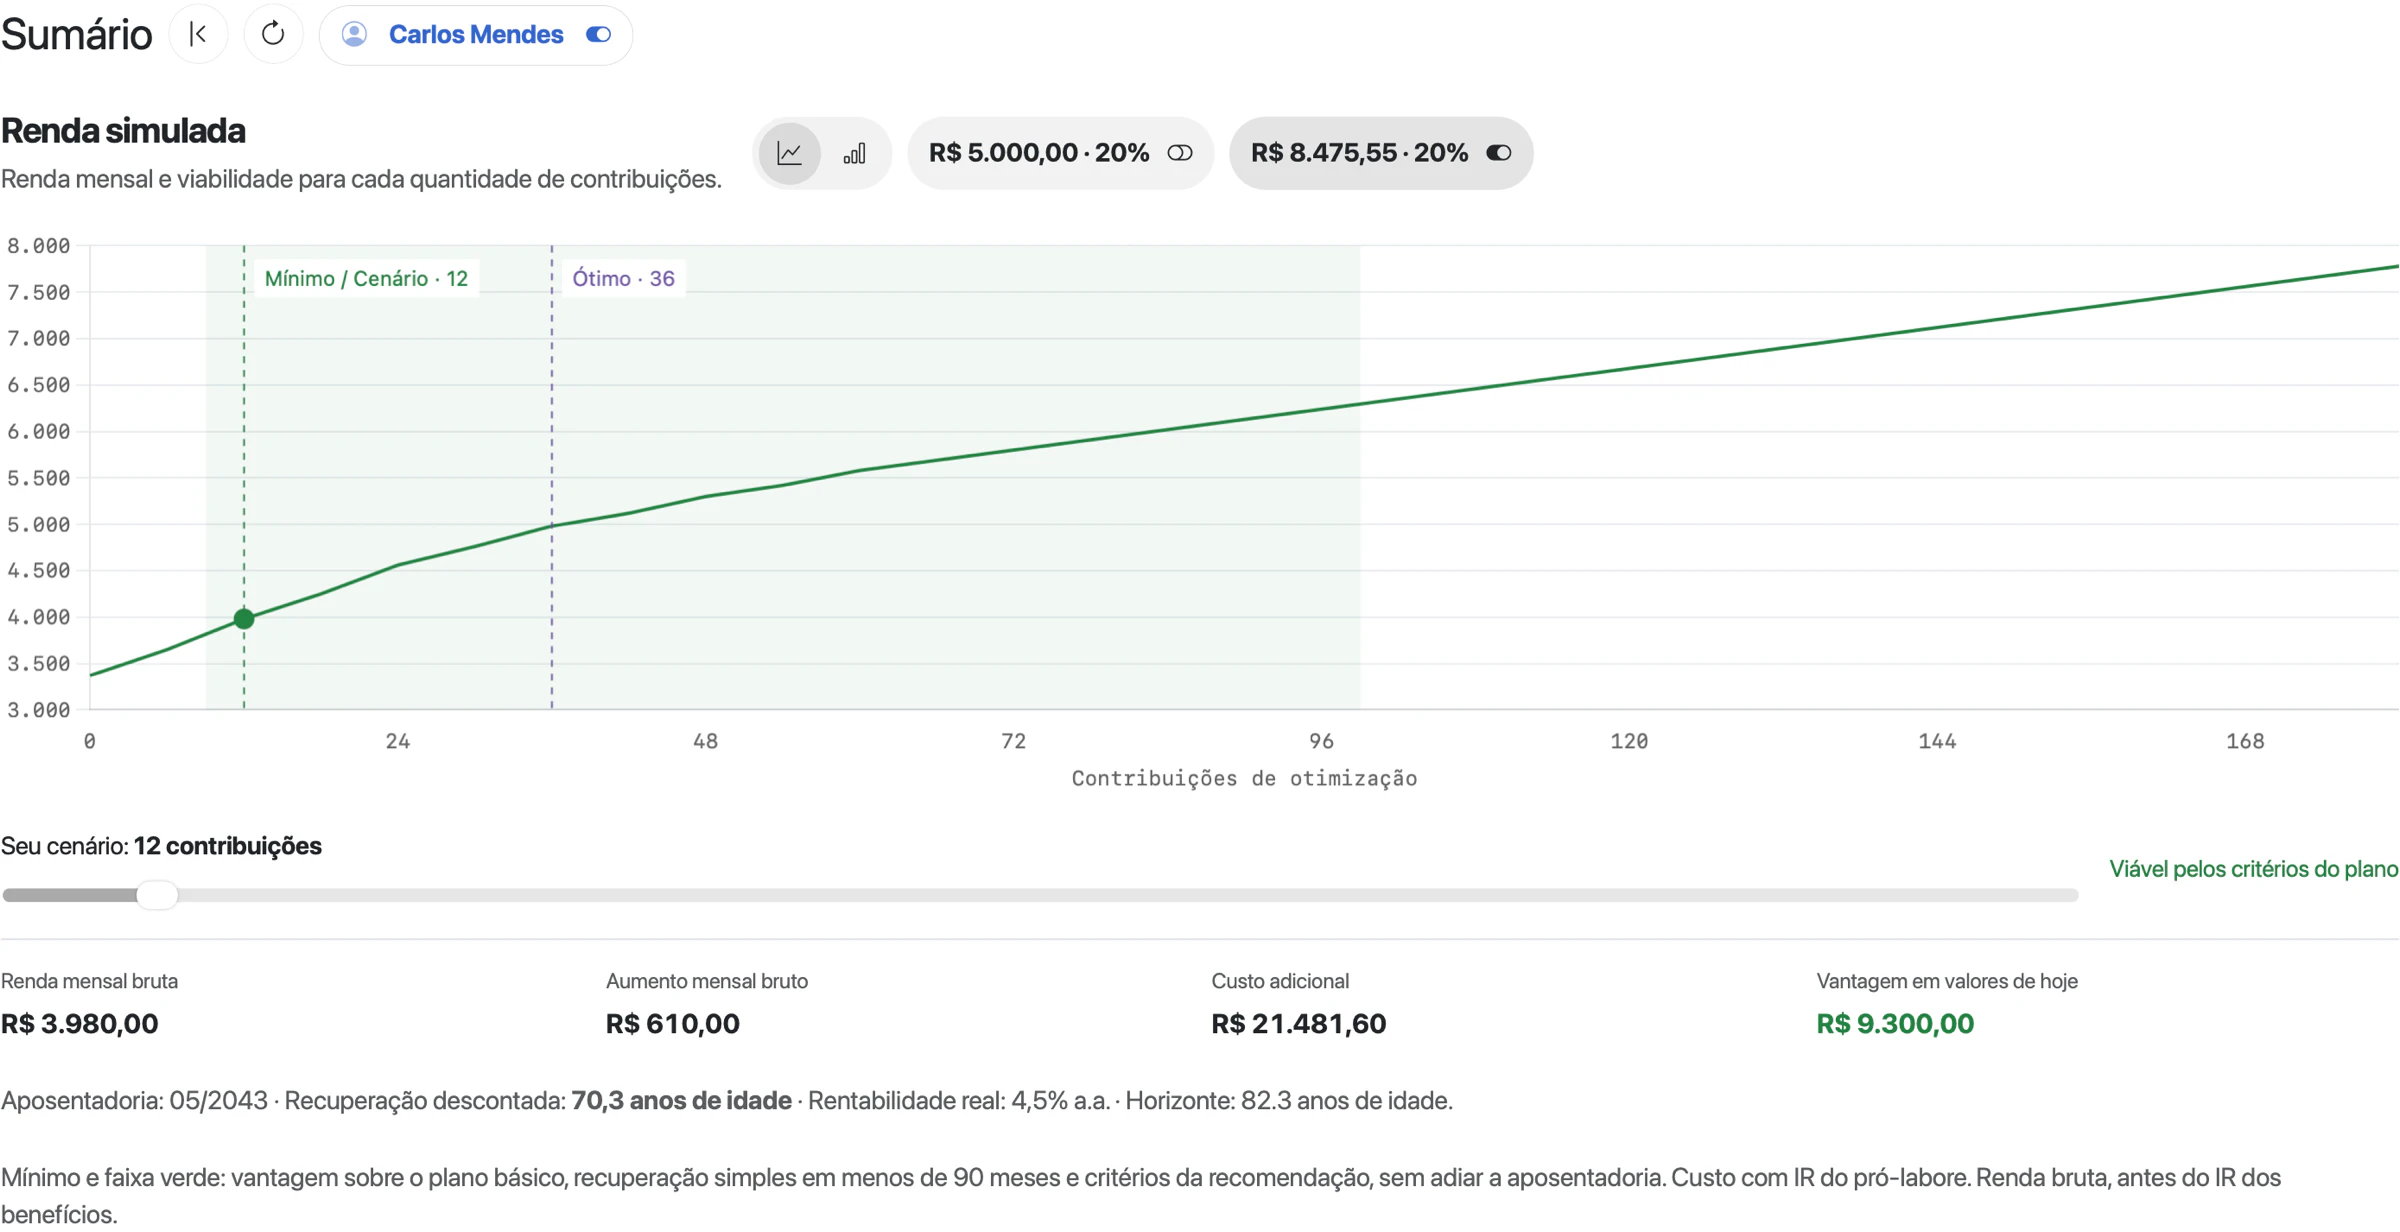Click the Ótimo · 36 marker label
Screen dimensions: 2400x1232
click(x=623, y=278)
